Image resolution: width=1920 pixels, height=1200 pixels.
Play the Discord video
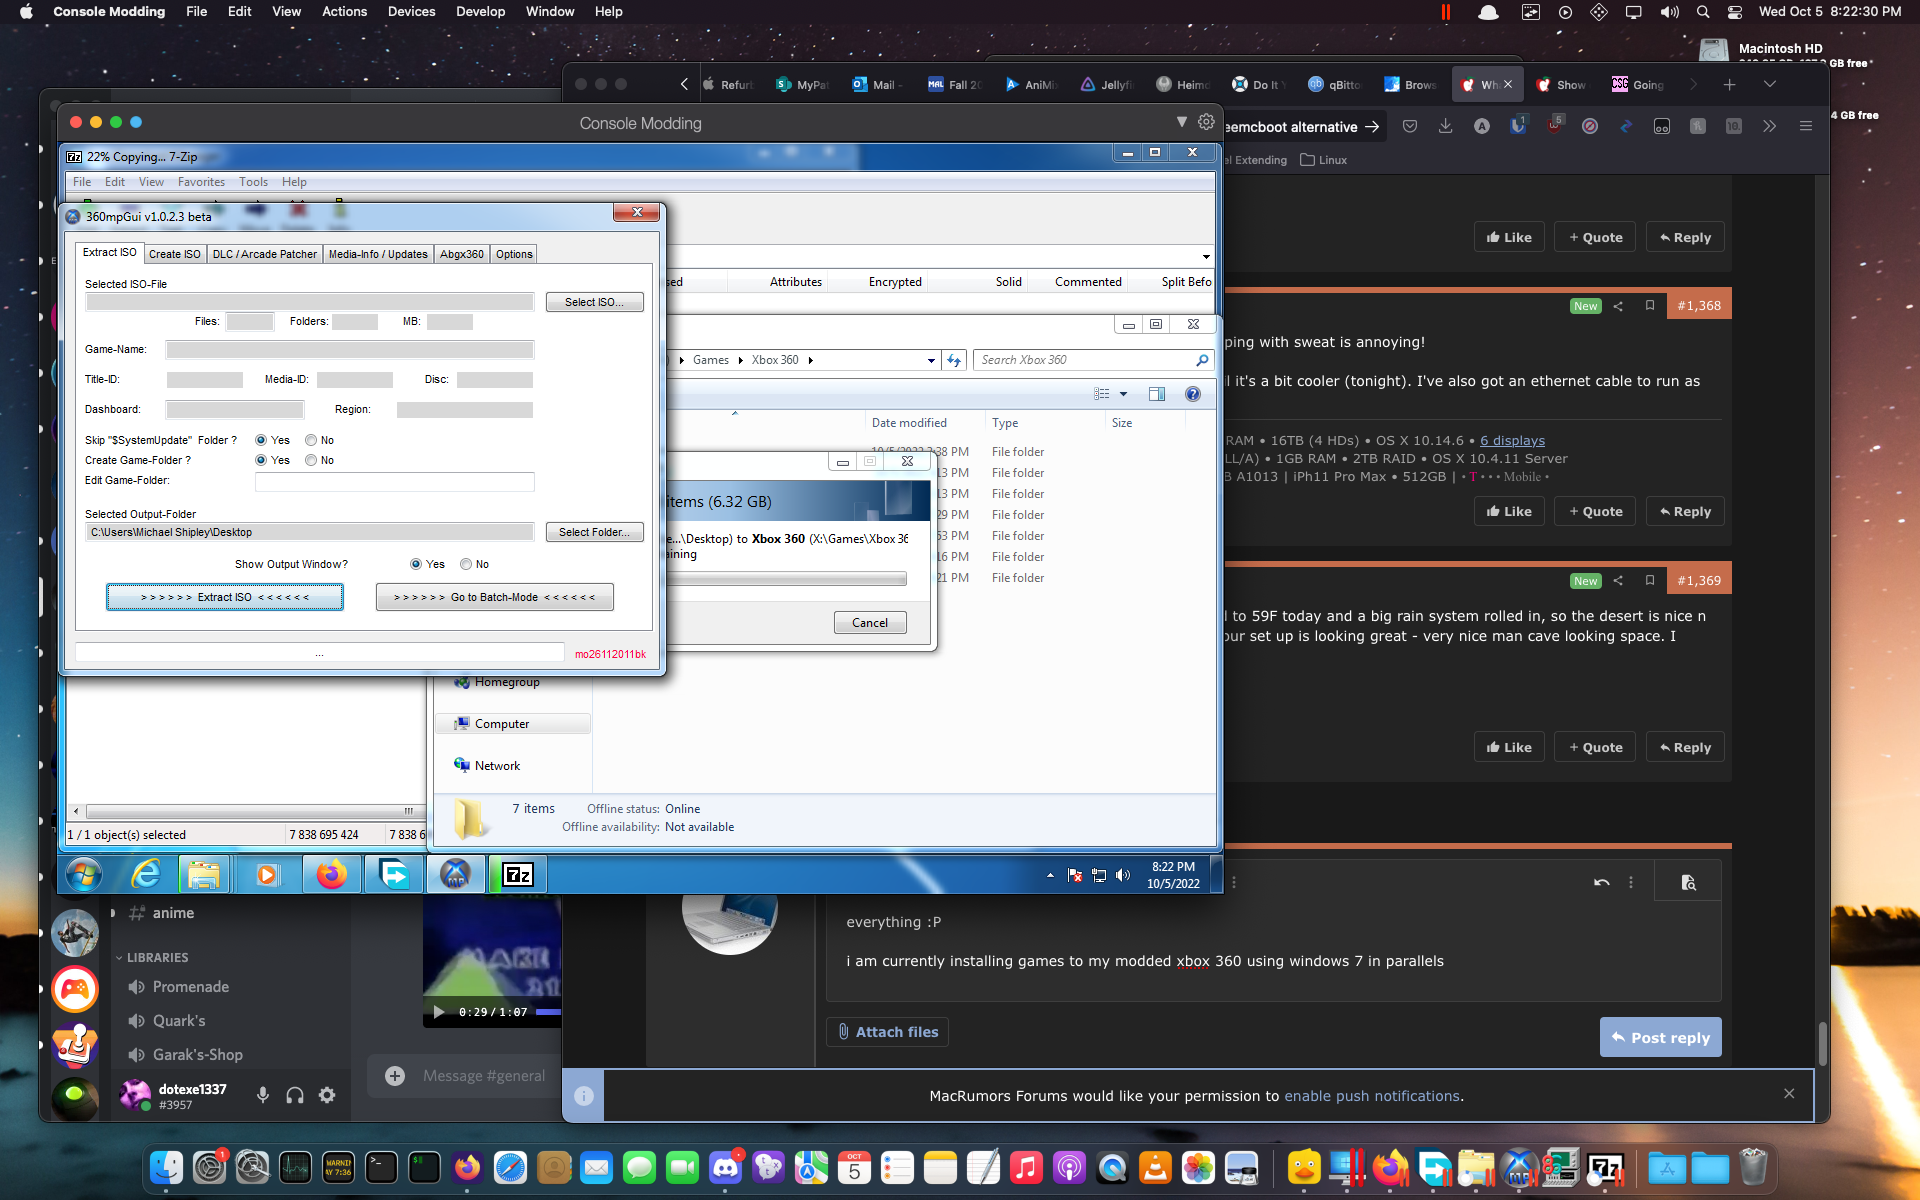[x=438, y=1012]
